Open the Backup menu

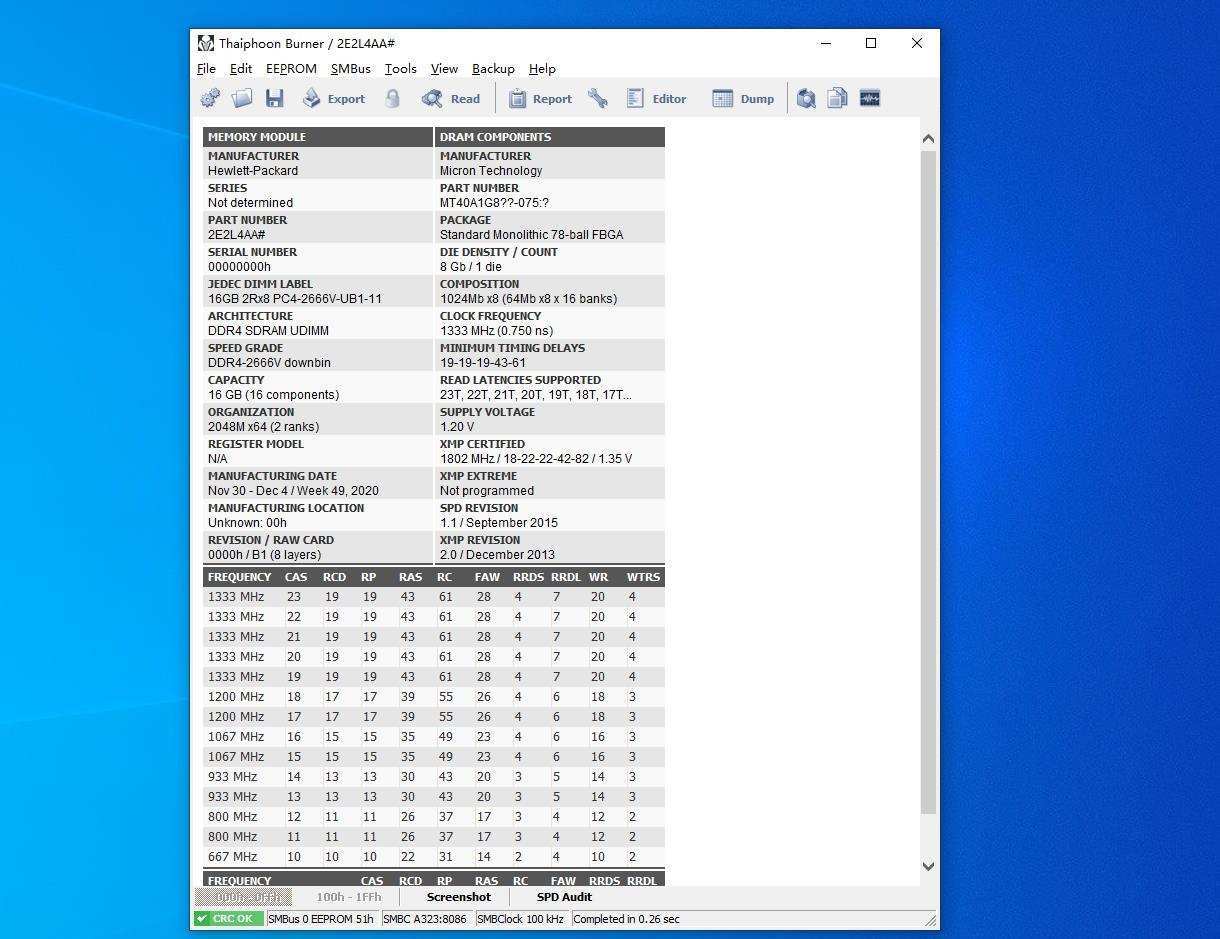pos(493,69)
